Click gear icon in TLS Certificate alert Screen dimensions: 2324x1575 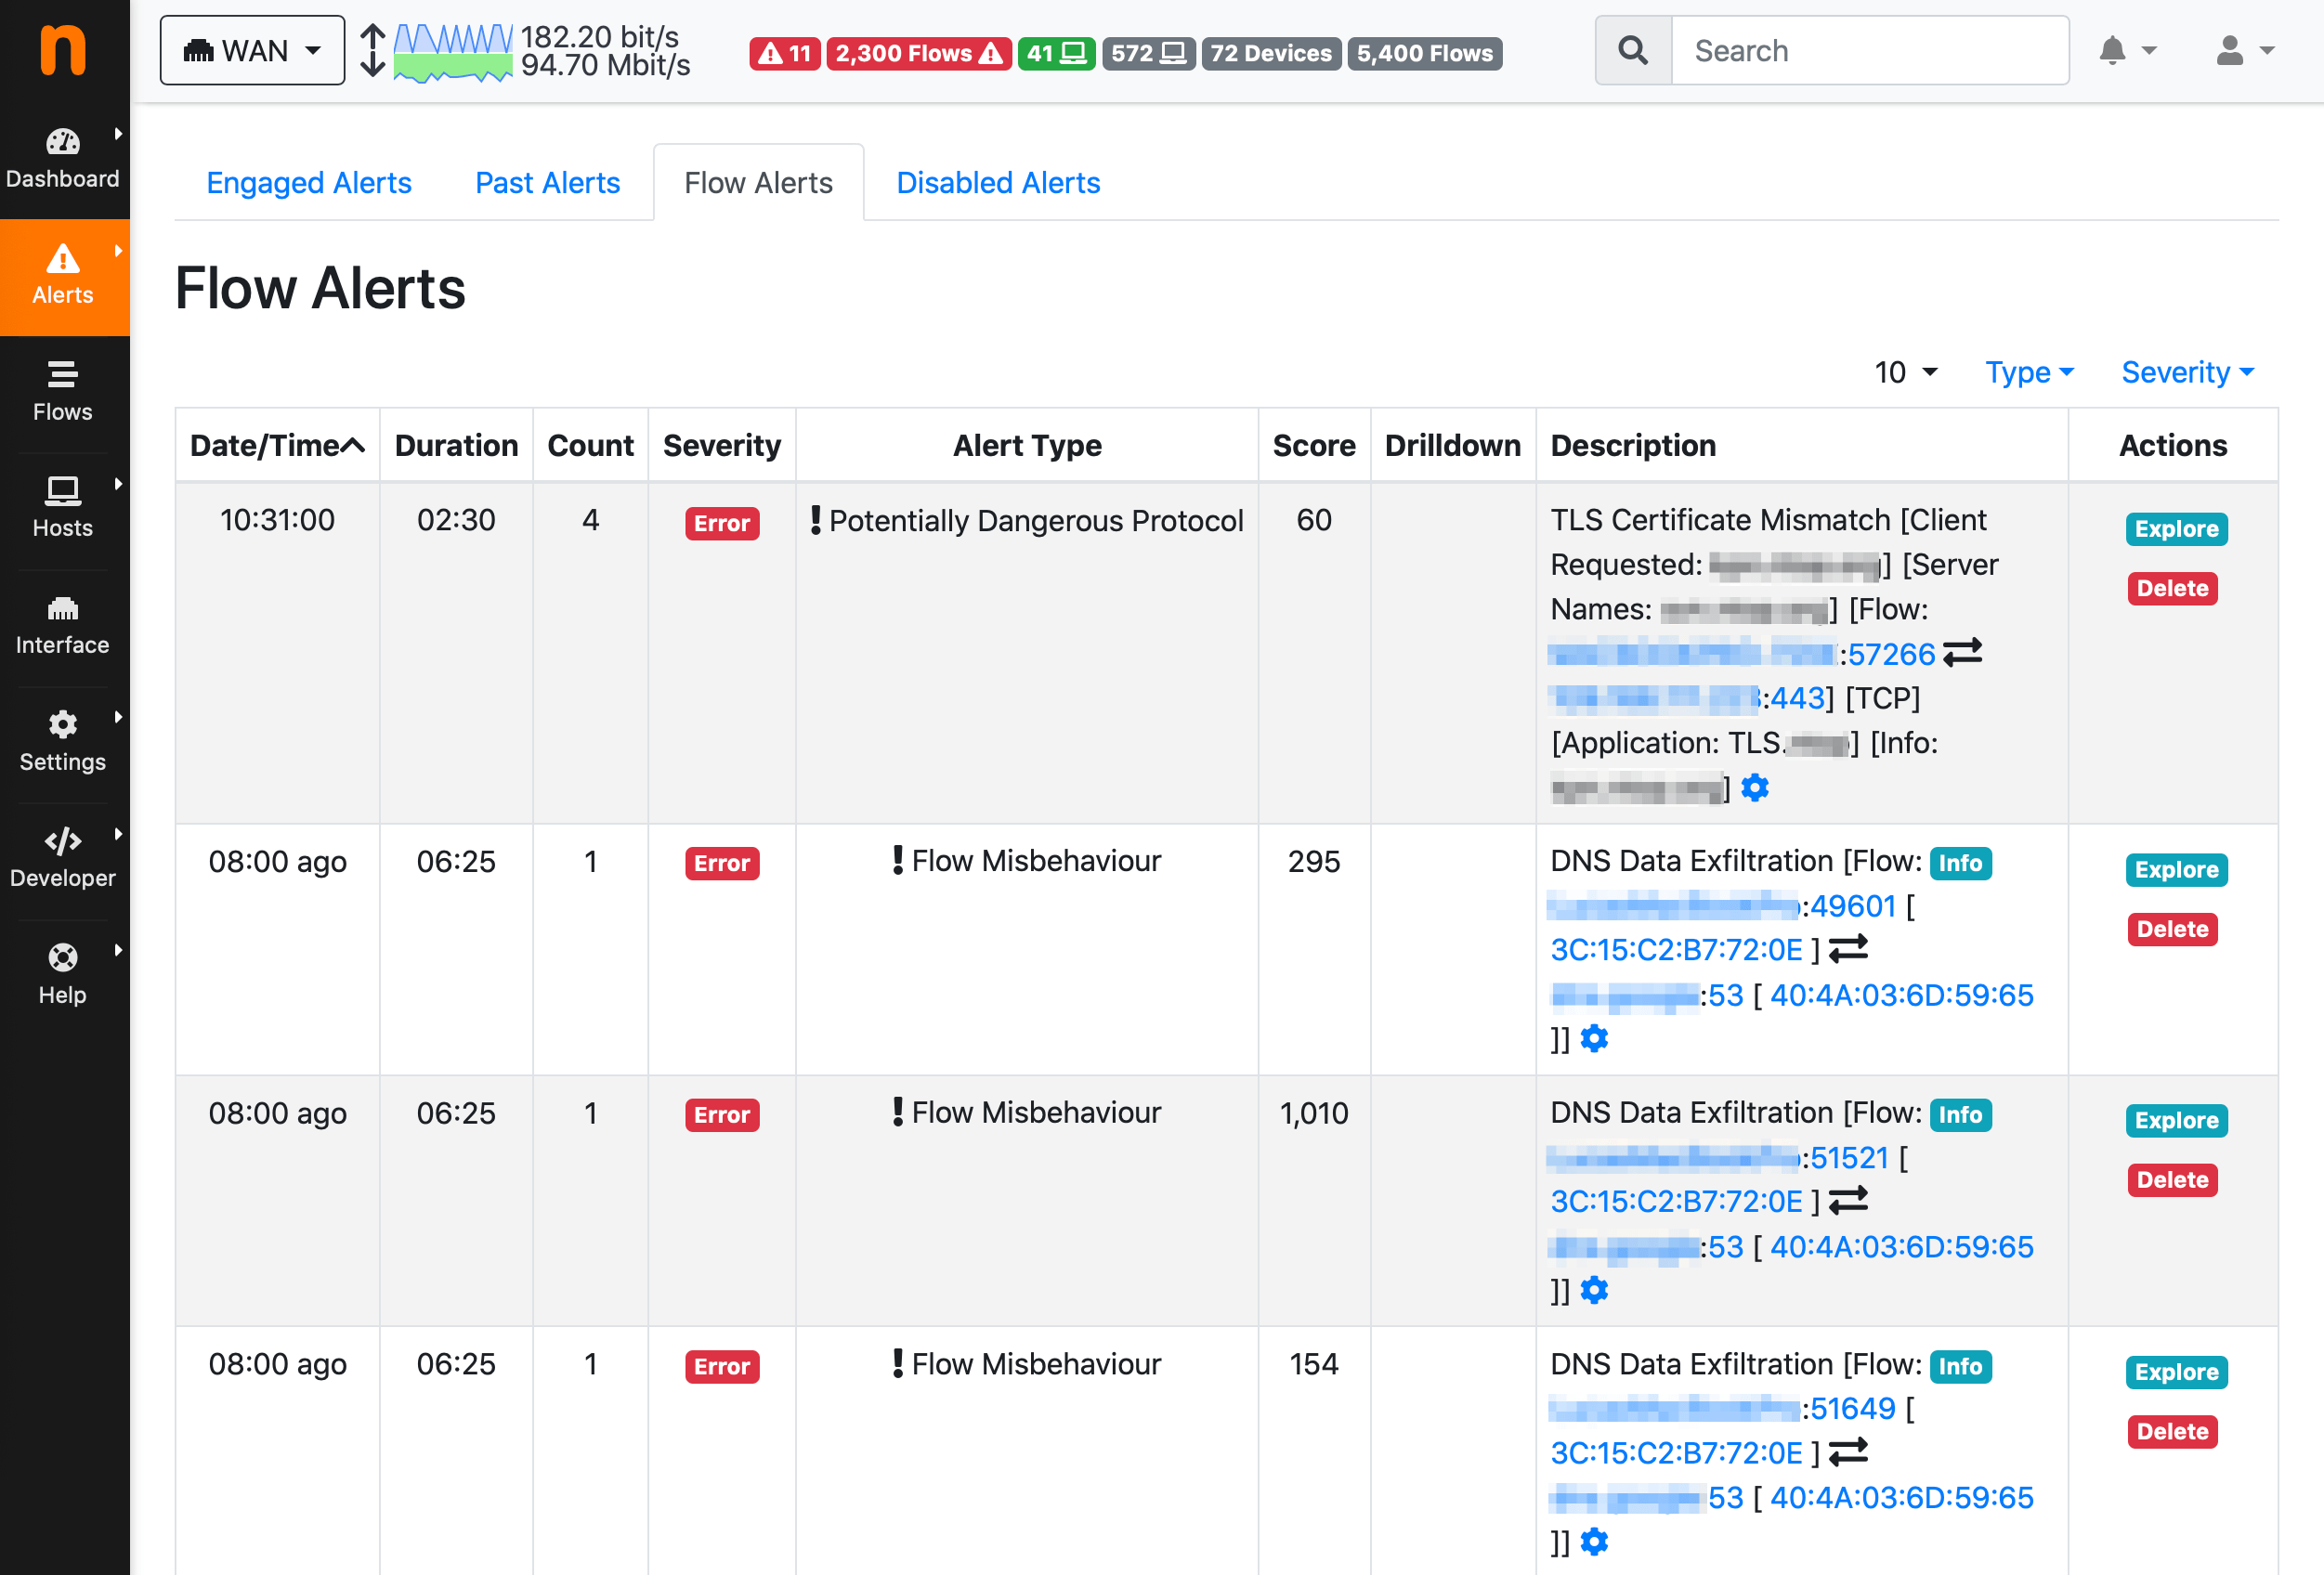click(1754, 788)
